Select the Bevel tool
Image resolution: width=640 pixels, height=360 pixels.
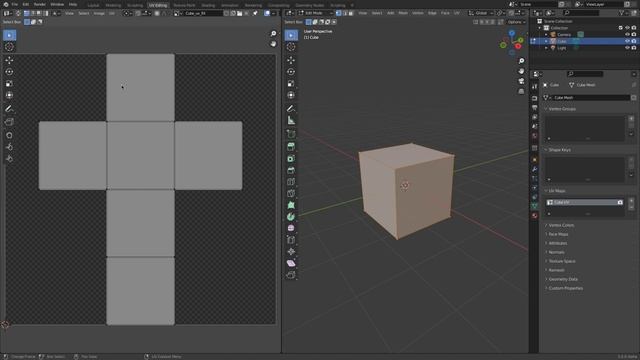(x=291, y=170)
